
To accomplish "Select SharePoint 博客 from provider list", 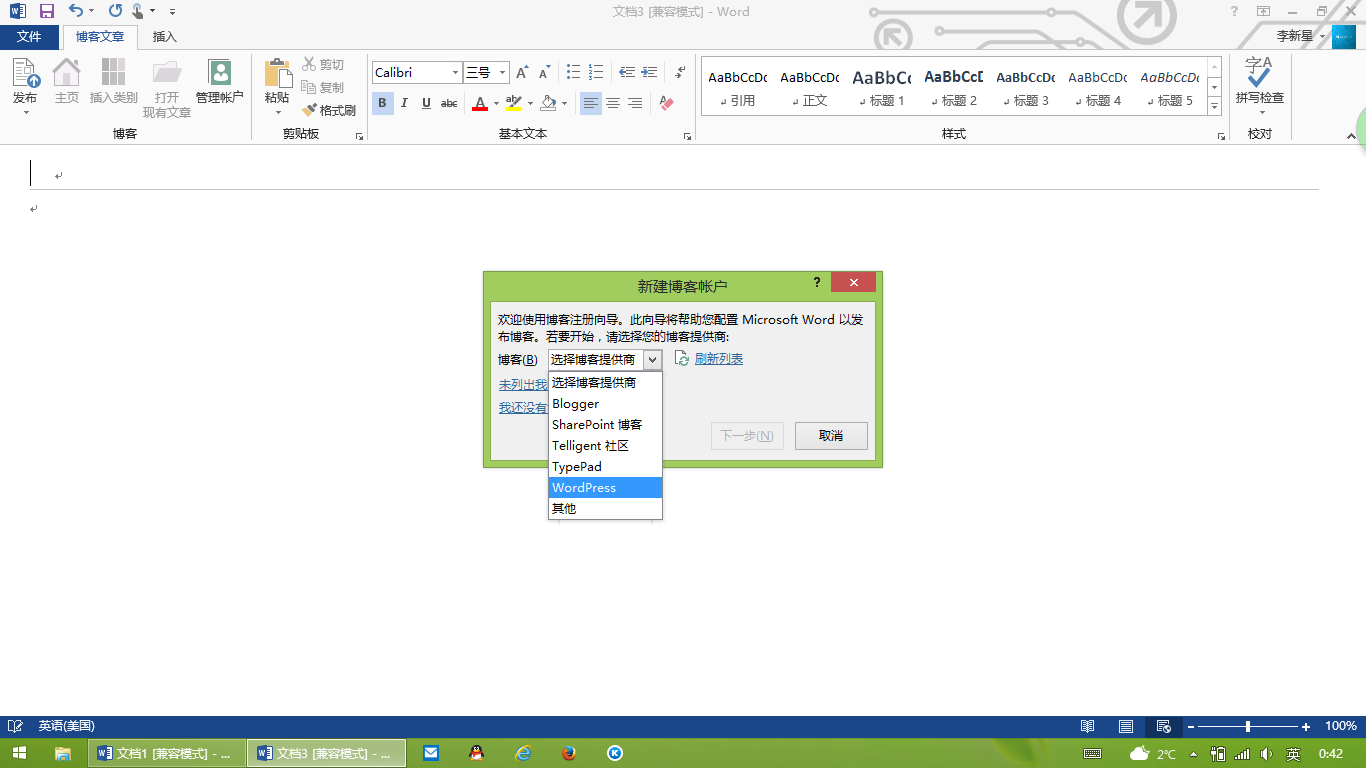I will [605, 425].
